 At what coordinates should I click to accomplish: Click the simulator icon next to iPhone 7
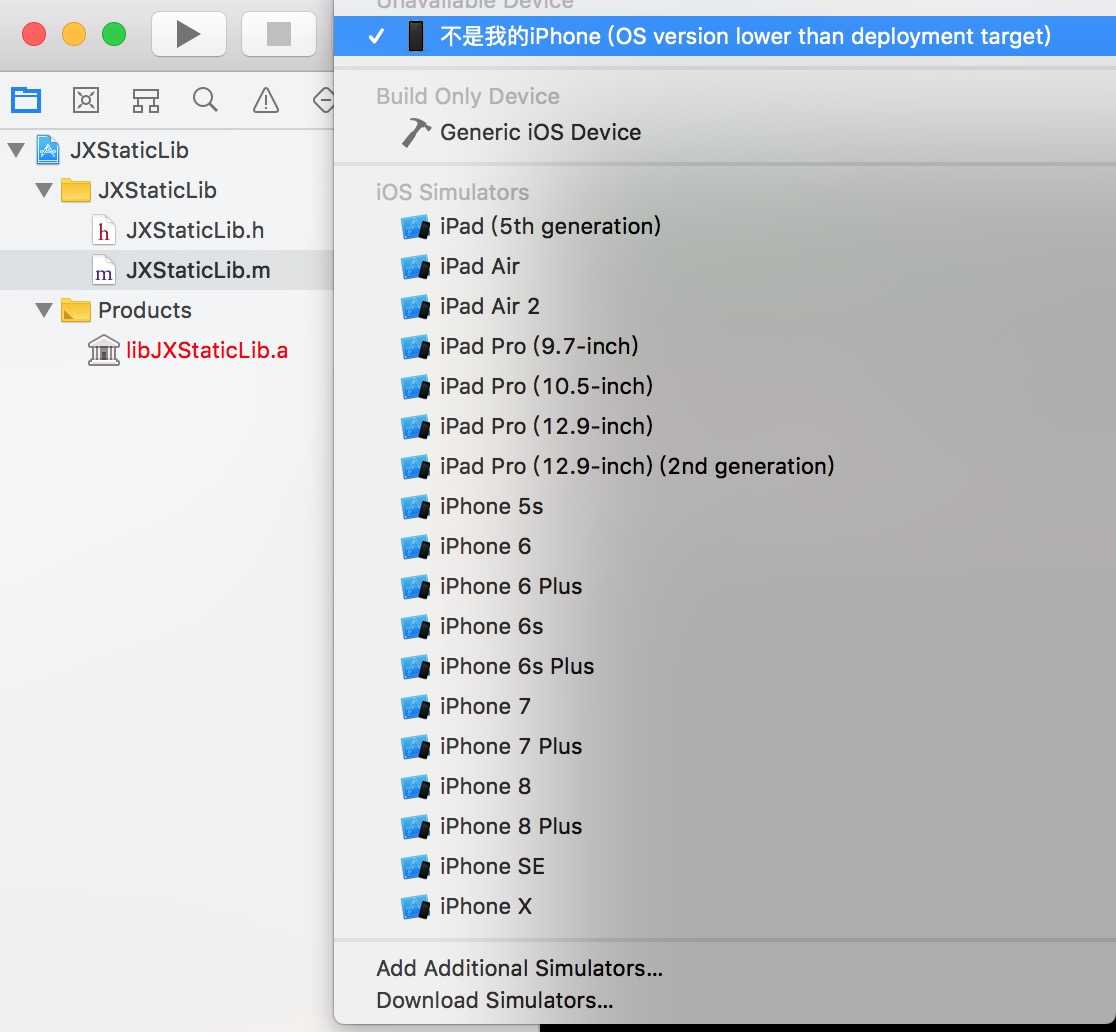tap(416, 707)
